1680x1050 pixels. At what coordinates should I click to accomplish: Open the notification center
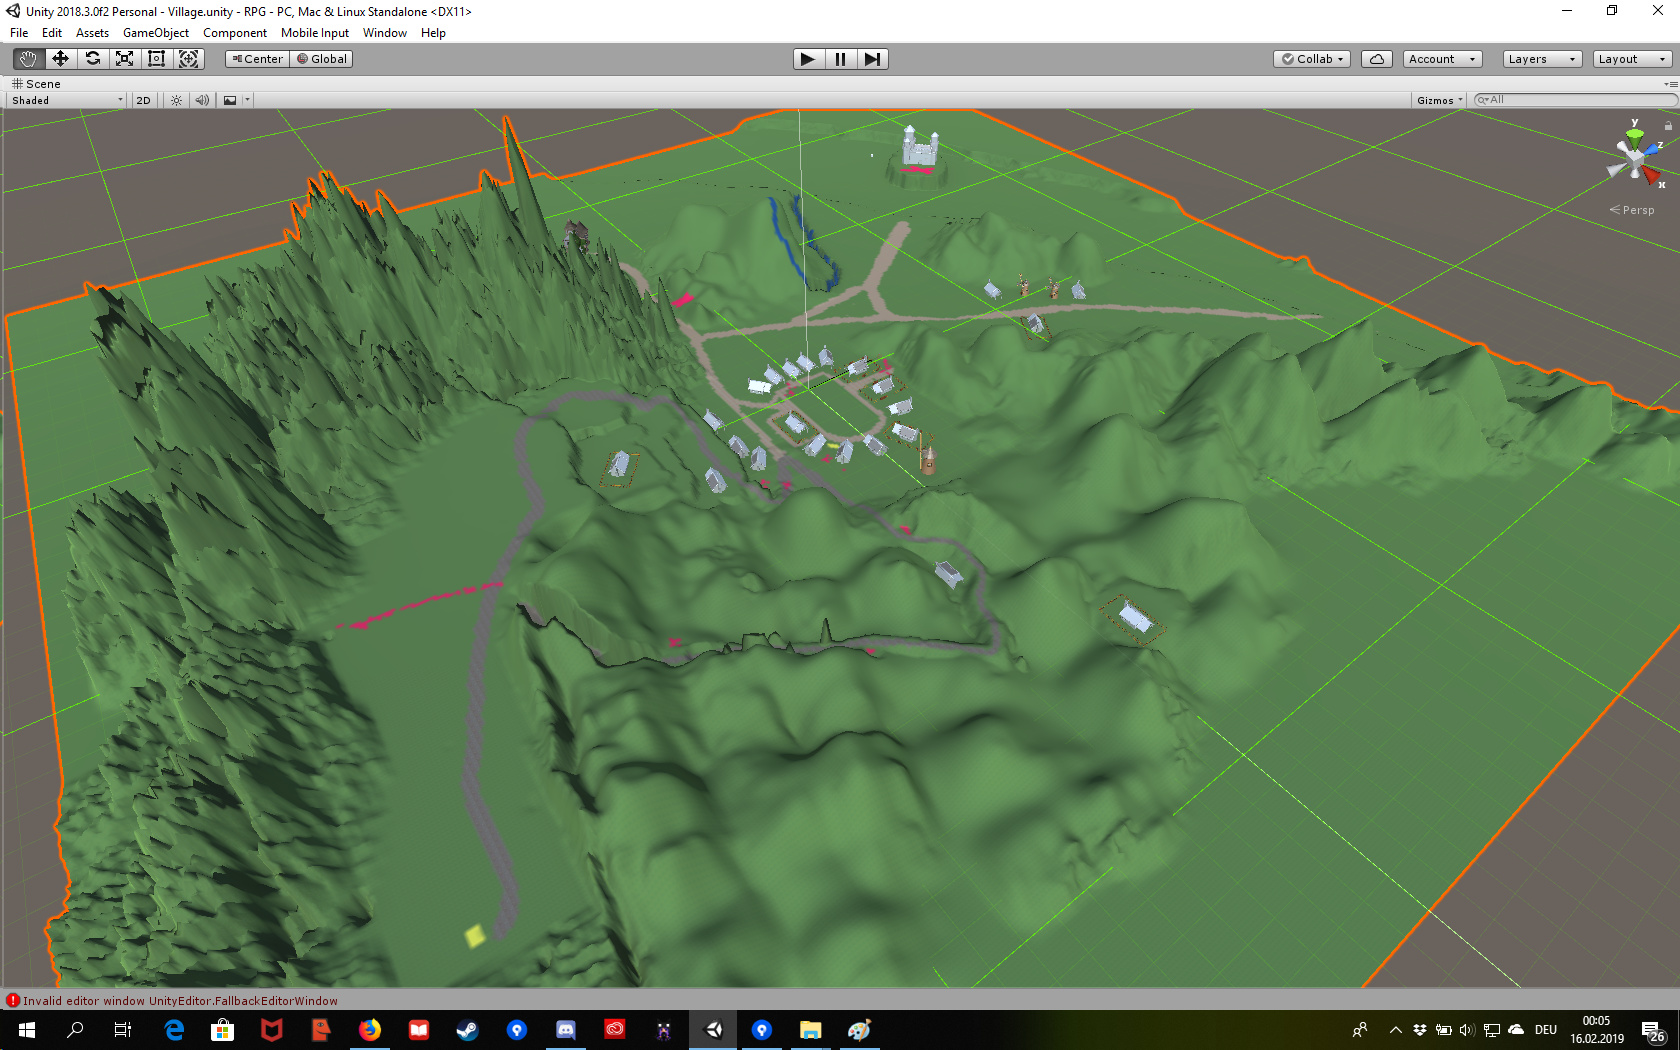point(1653,1030)
